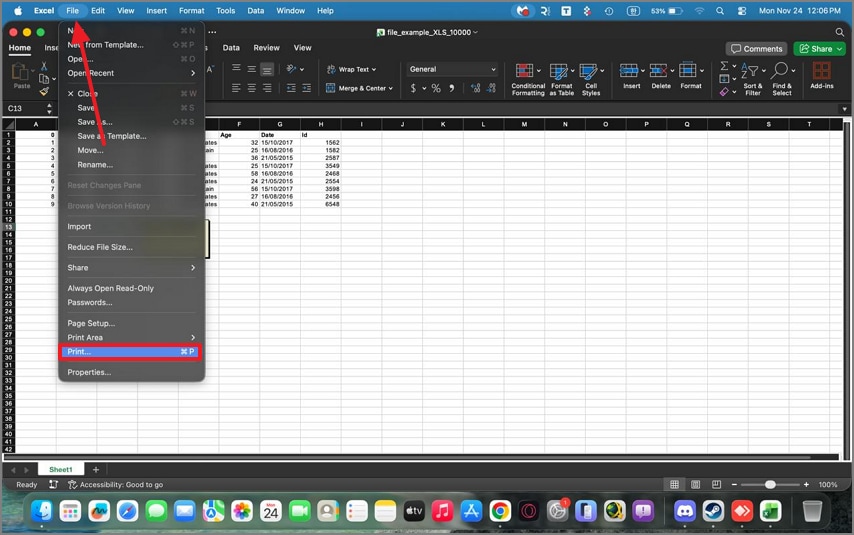Click the Format Painter brush icon
This screenshot has width=854, height=535.
[x=44, y=91]
